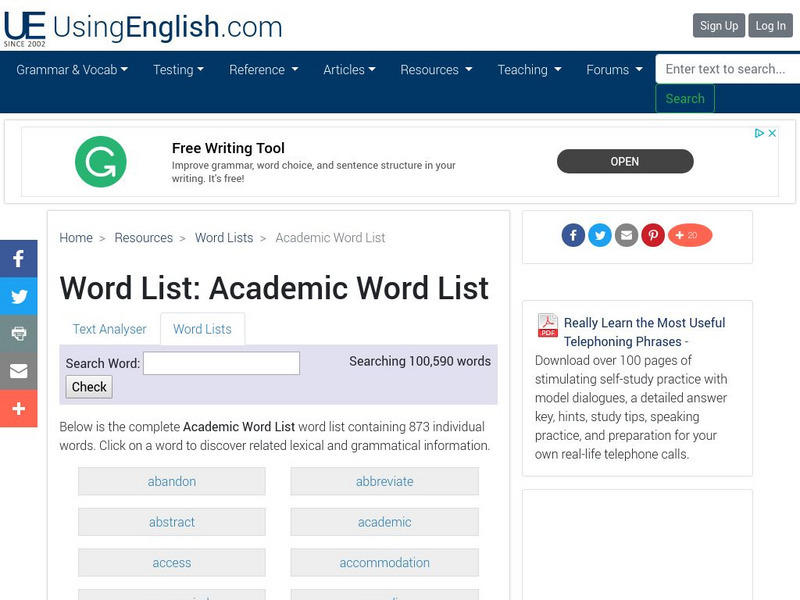Switch to the Text Analyser tab

[x=109, y=329]
